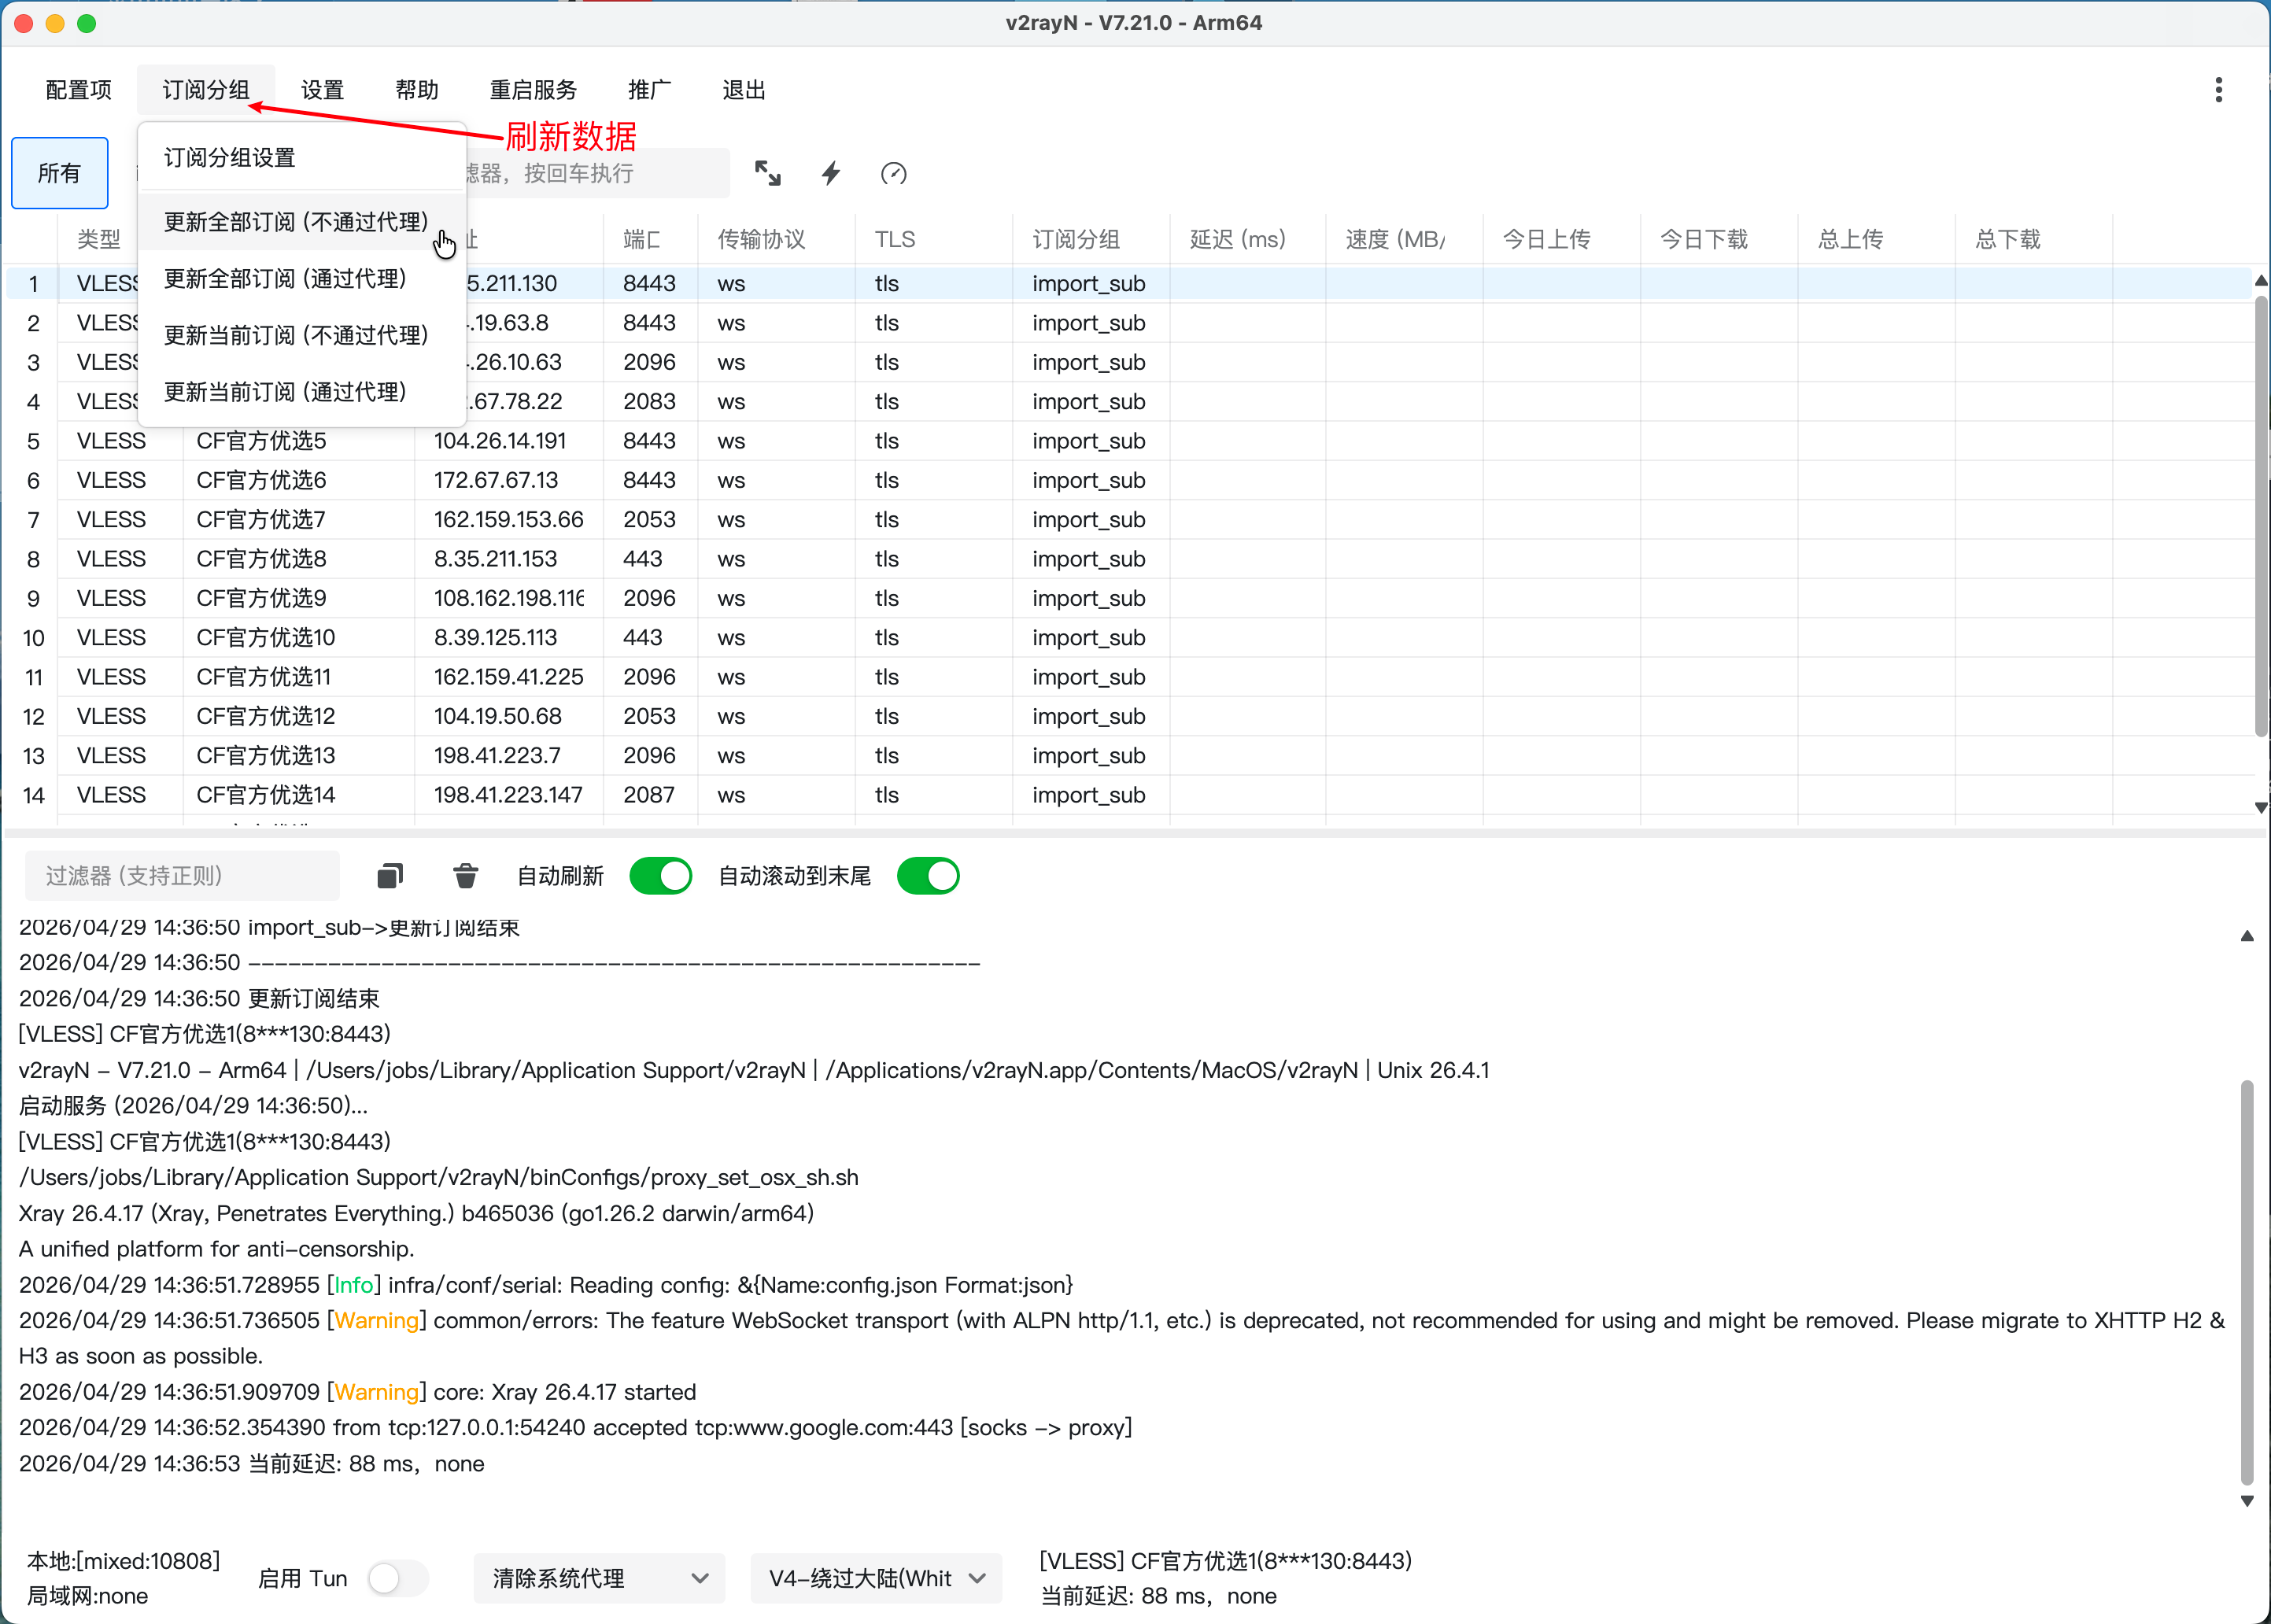Sort by the 传输协议 column header
Screen dimensions: 2271x1624
click(x=776, y=239)
